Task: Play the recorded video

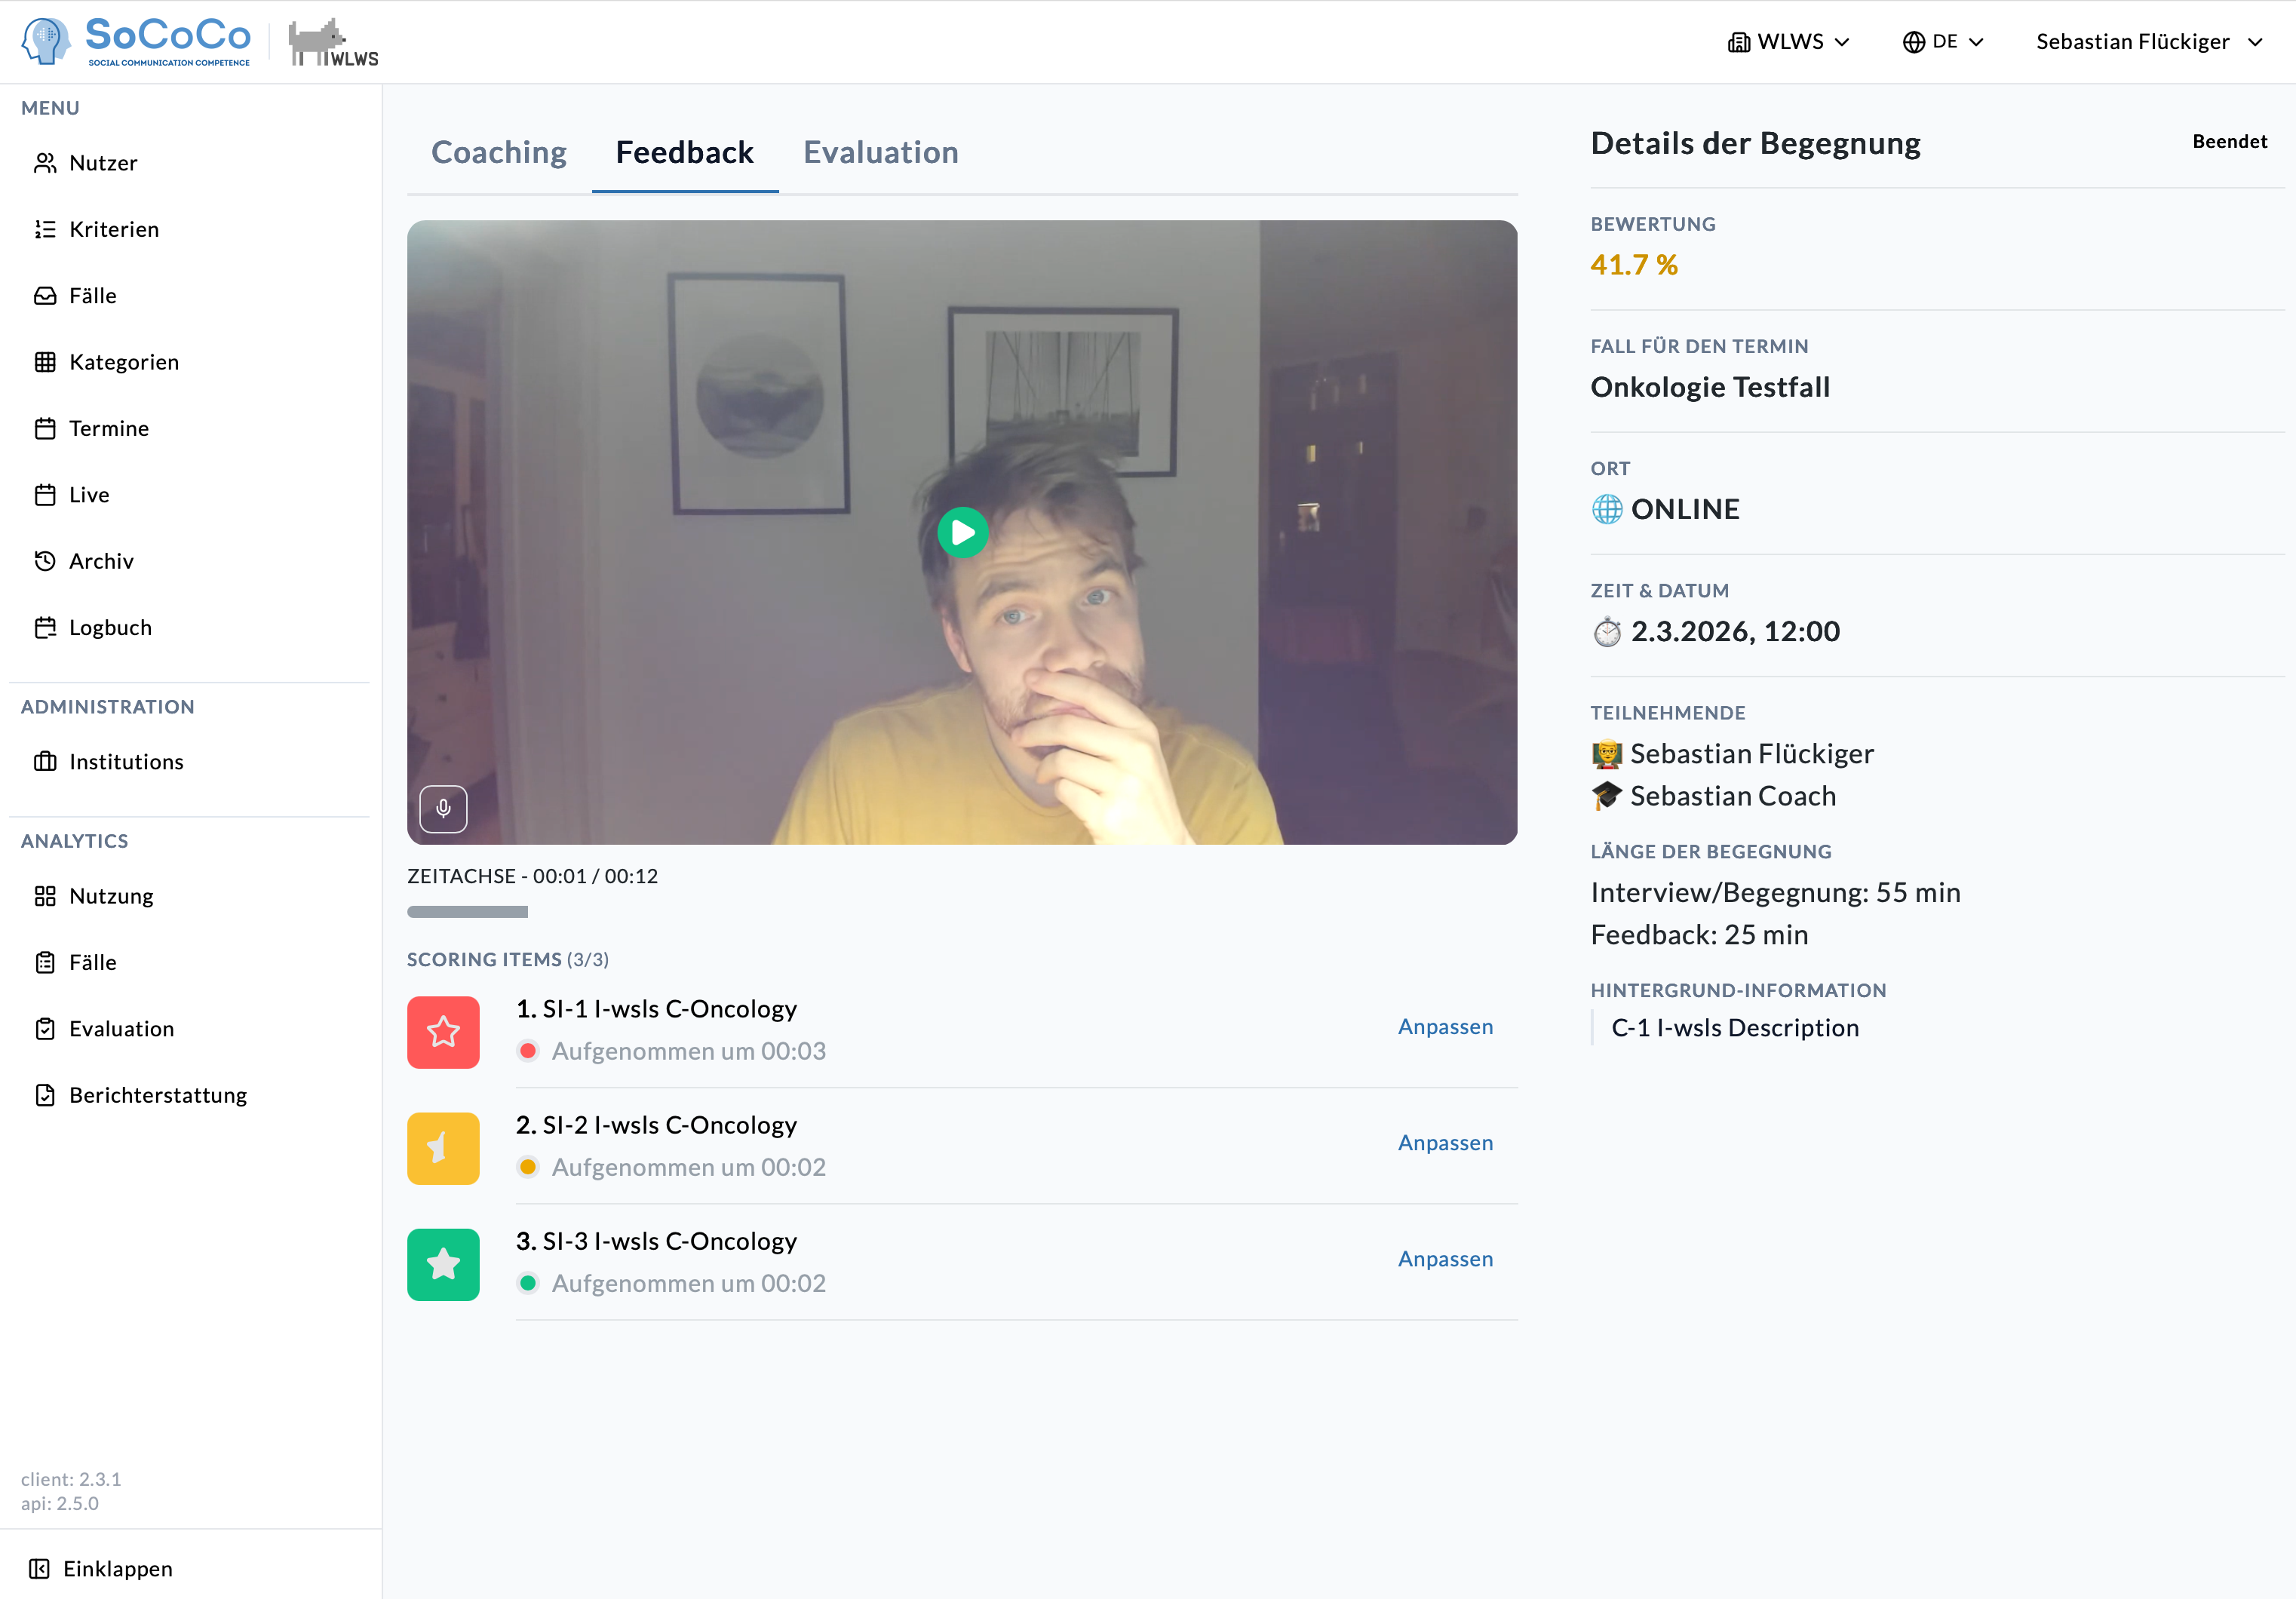Action: click(962, 532)
